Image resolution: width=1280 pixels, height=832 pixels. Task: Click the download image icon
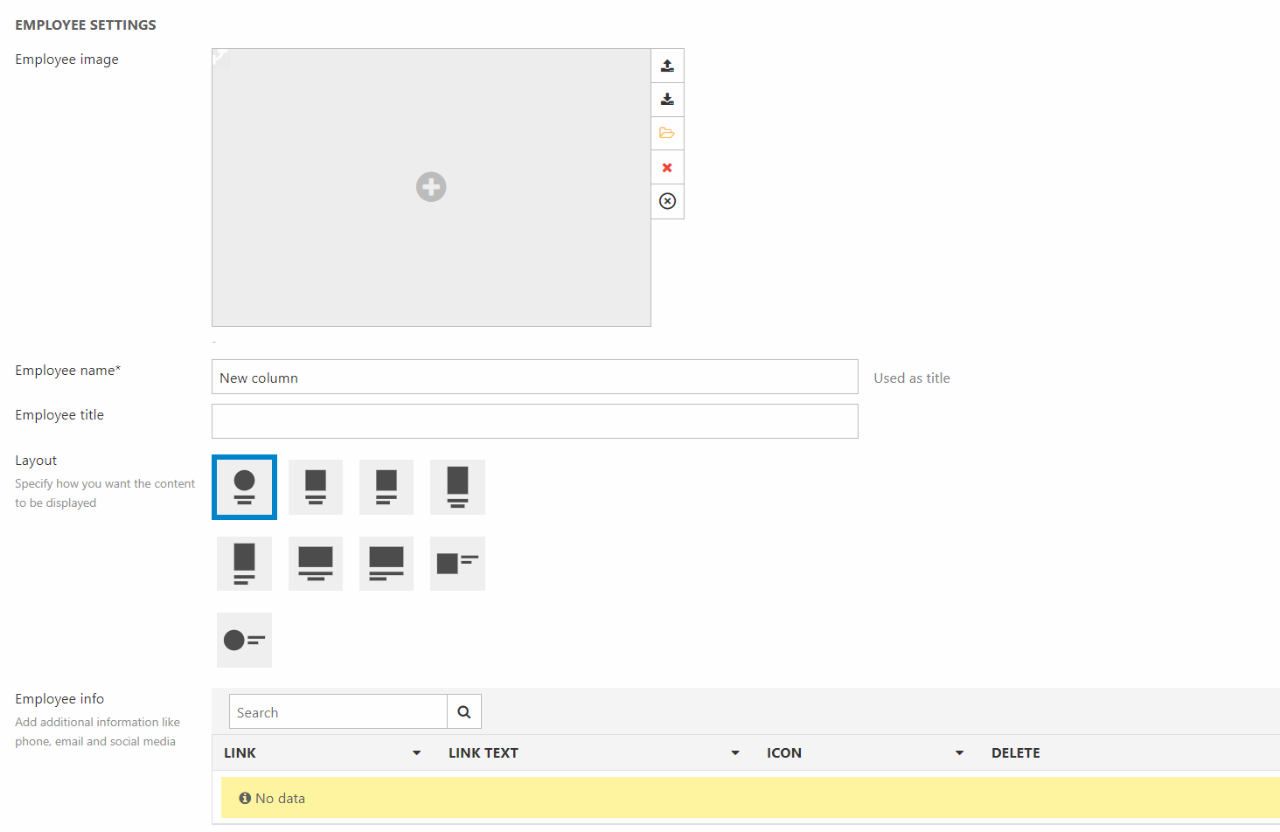(667, 100)
